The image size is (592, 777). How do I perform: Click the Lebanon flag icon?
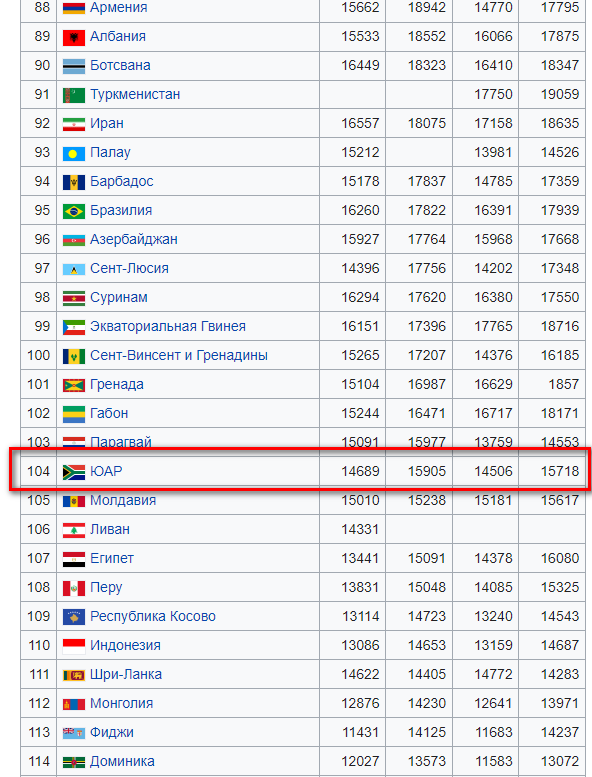point(74,530)
